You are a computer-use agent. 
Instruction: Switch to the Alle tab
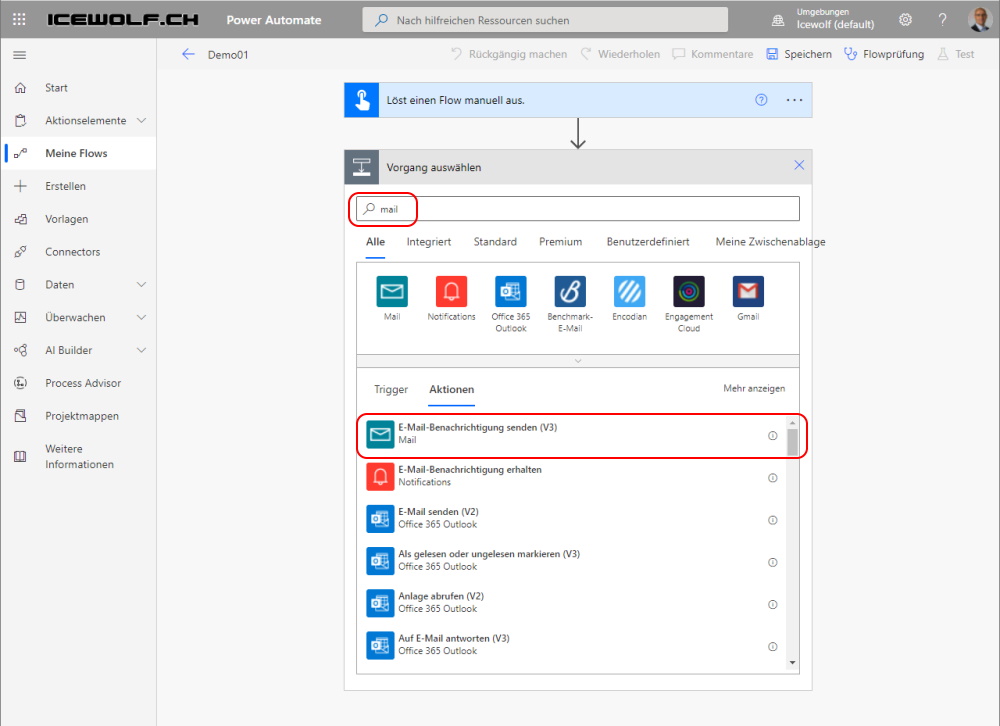tap(375, 242)
